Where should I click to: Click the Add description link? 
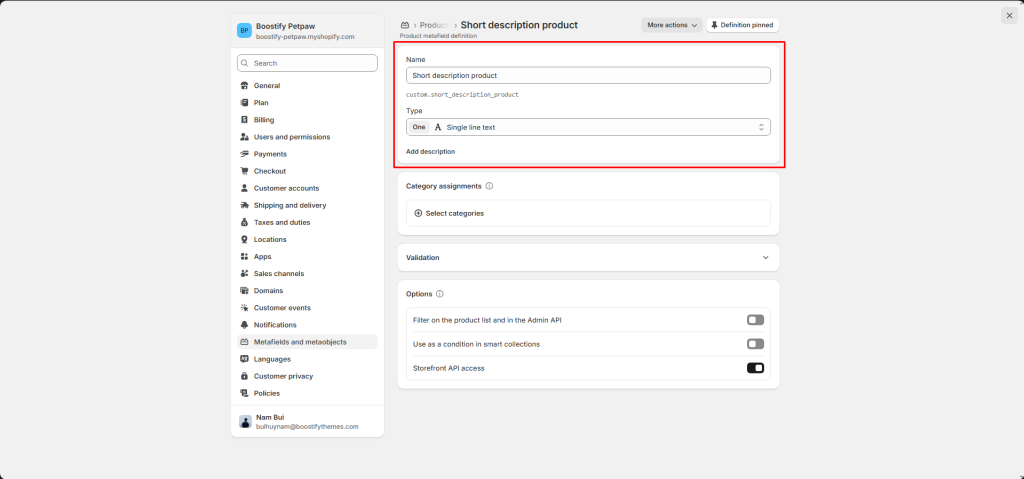(430, 152)
